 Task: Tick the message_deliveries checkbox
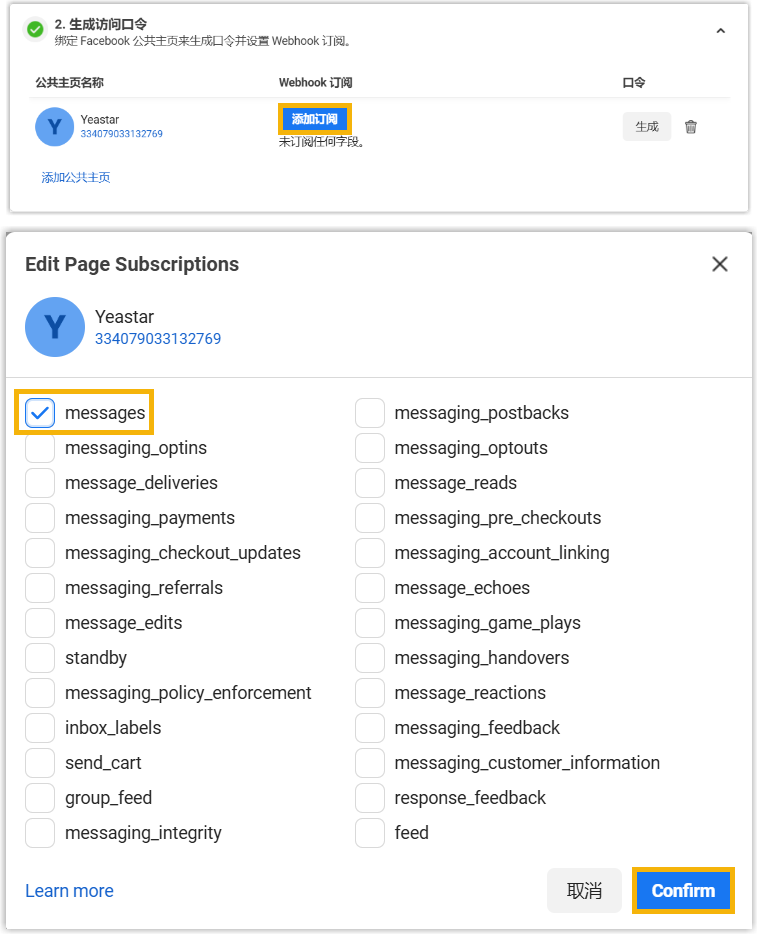click(x=40, y=483)
